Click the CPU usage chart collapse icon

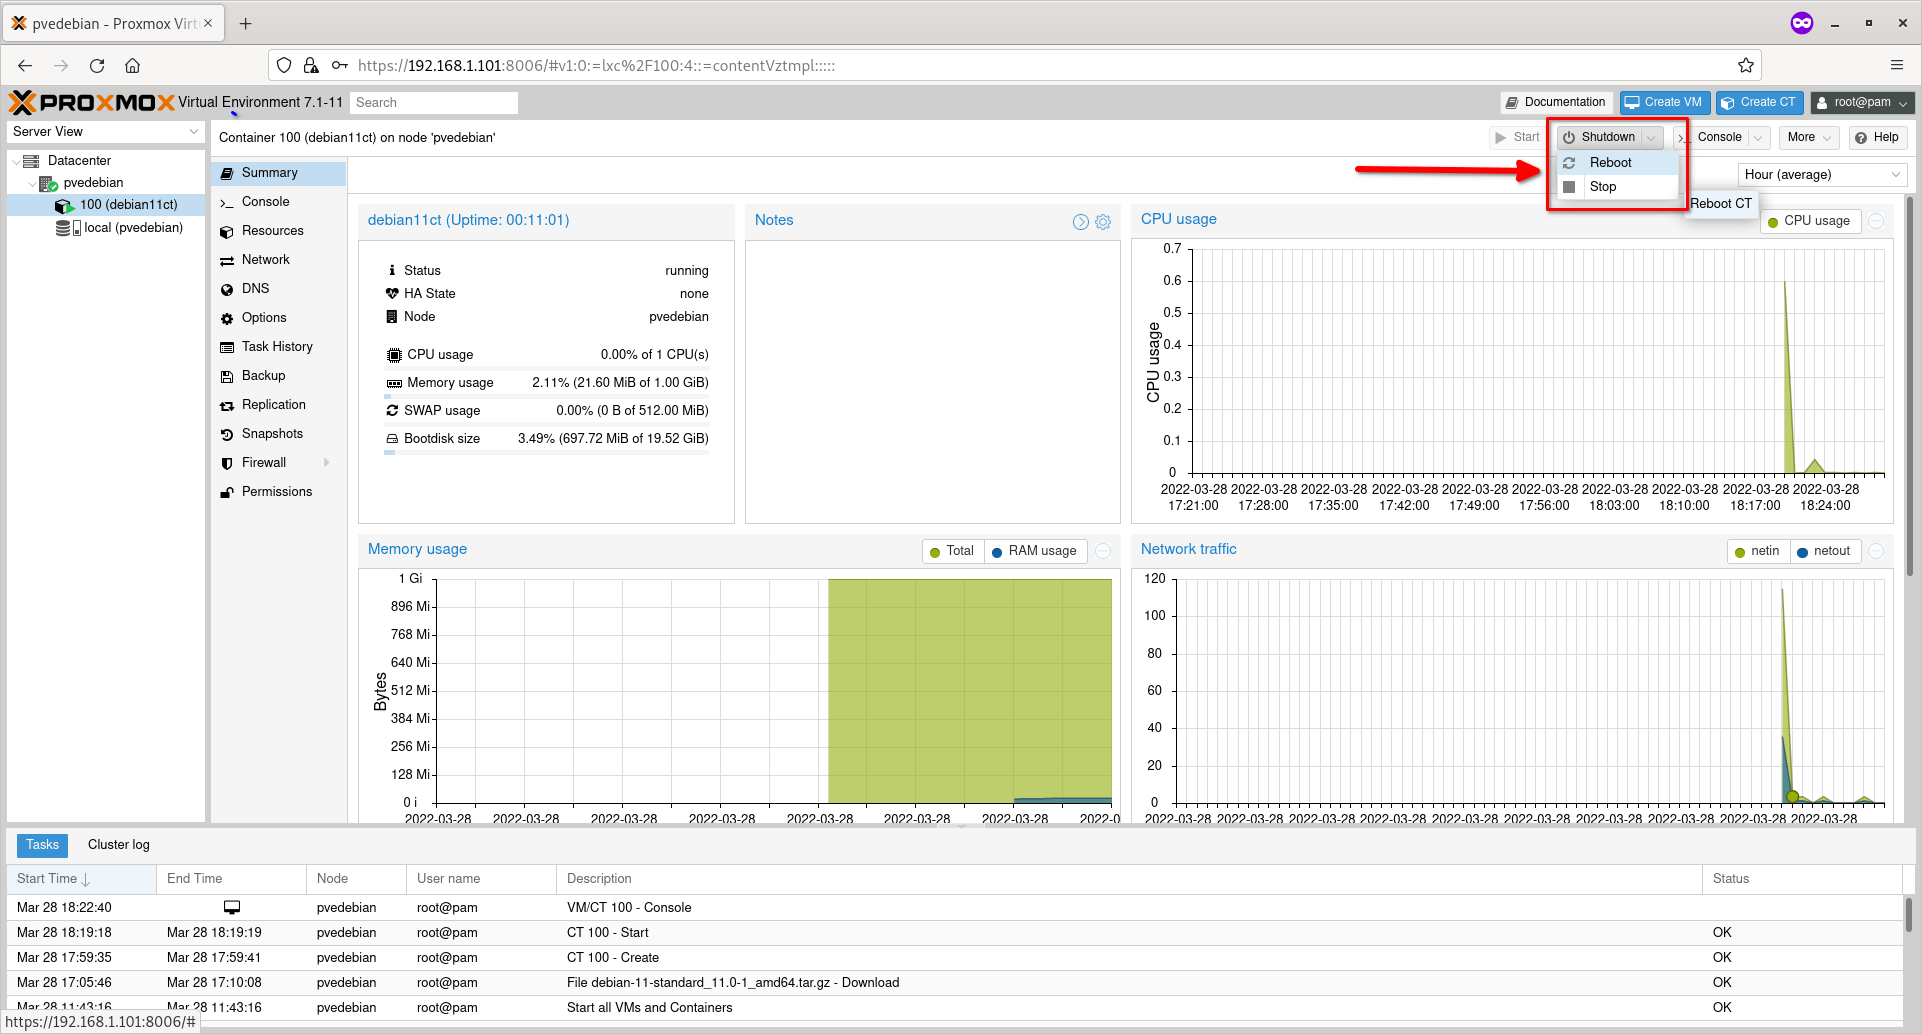(x=1877, y=221)
